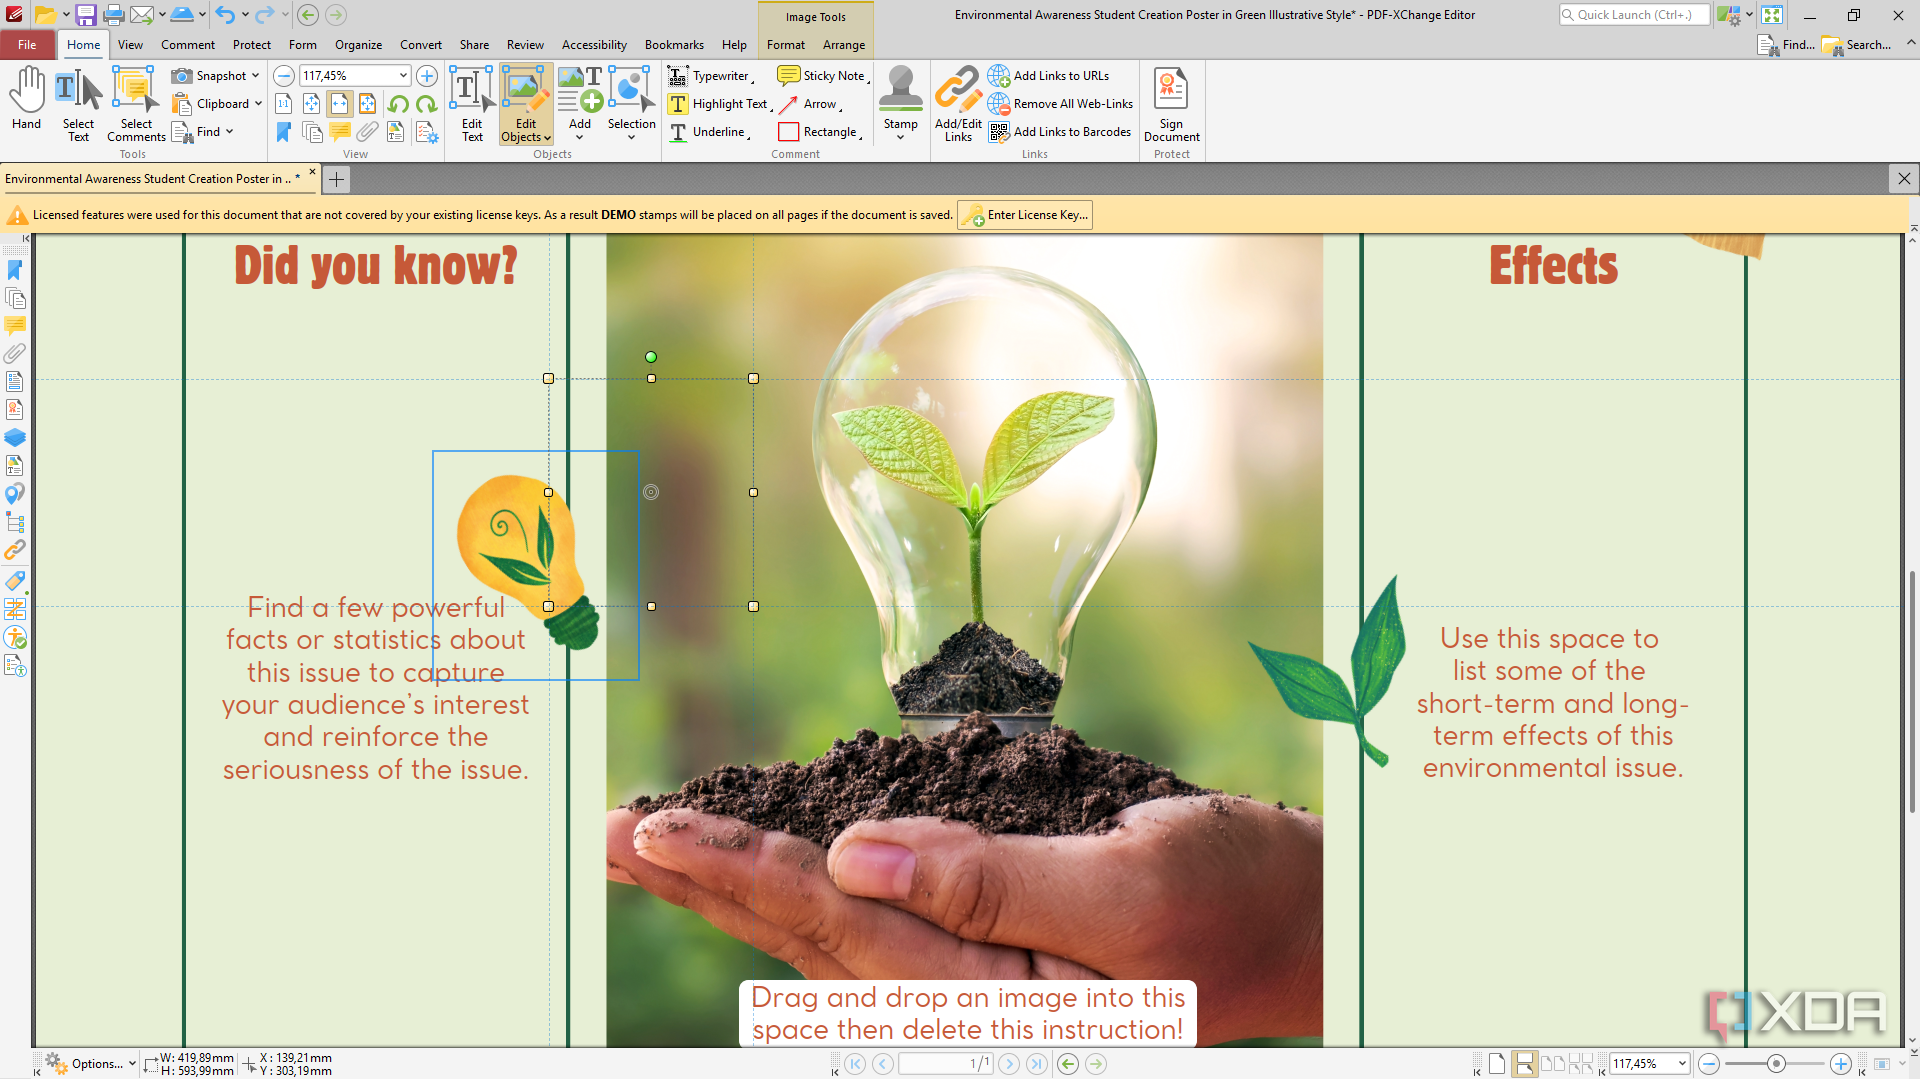Screen dimensions: 1920x1080
Task: Switch to continuous page layout
Action: point(1524,1064)
